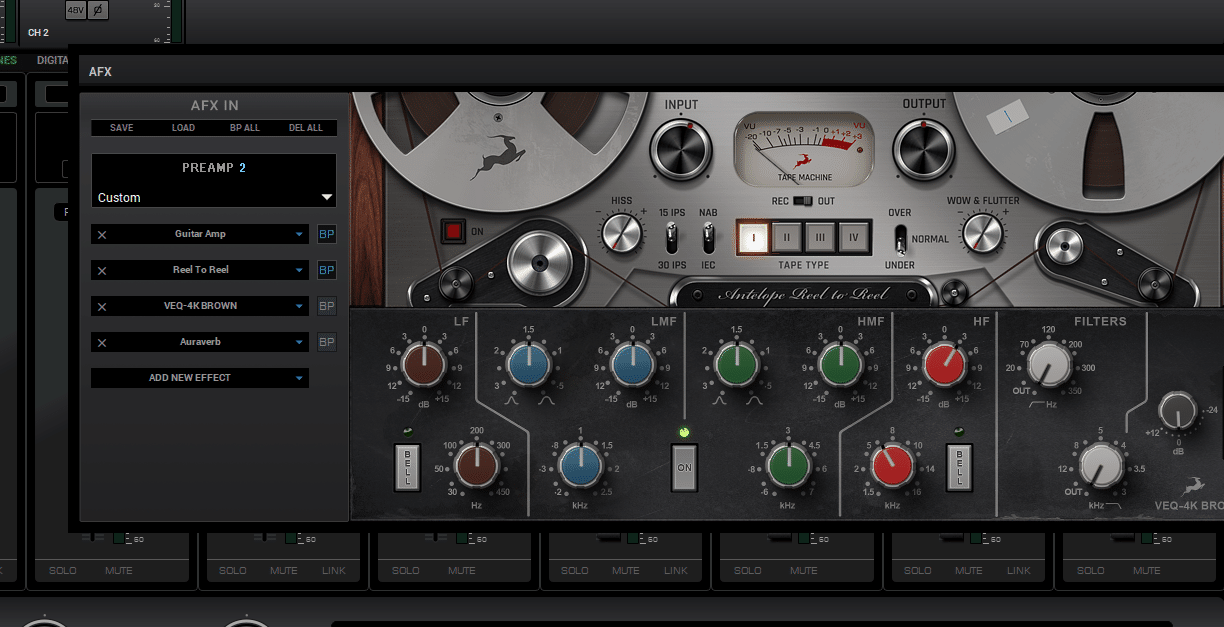1224x627 pixels.
Task: Remove the VEQ-4K BROWN effect with its X
Action: (101, 306)
